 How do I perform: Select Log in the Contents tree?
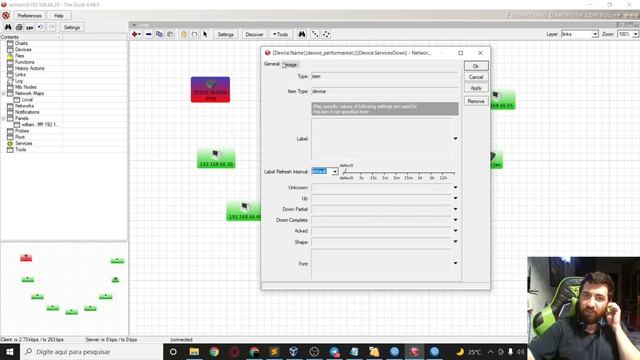point(19,81)
